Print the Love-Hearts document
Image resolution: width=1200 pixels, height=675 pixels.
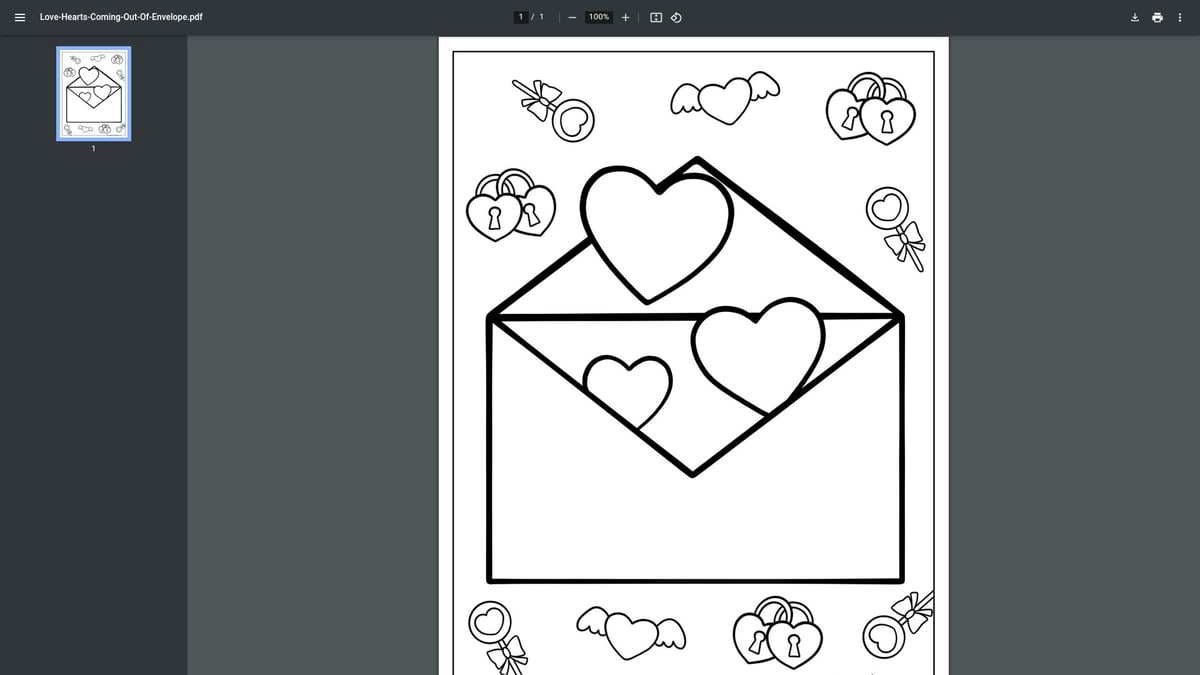pos(1157,17)
